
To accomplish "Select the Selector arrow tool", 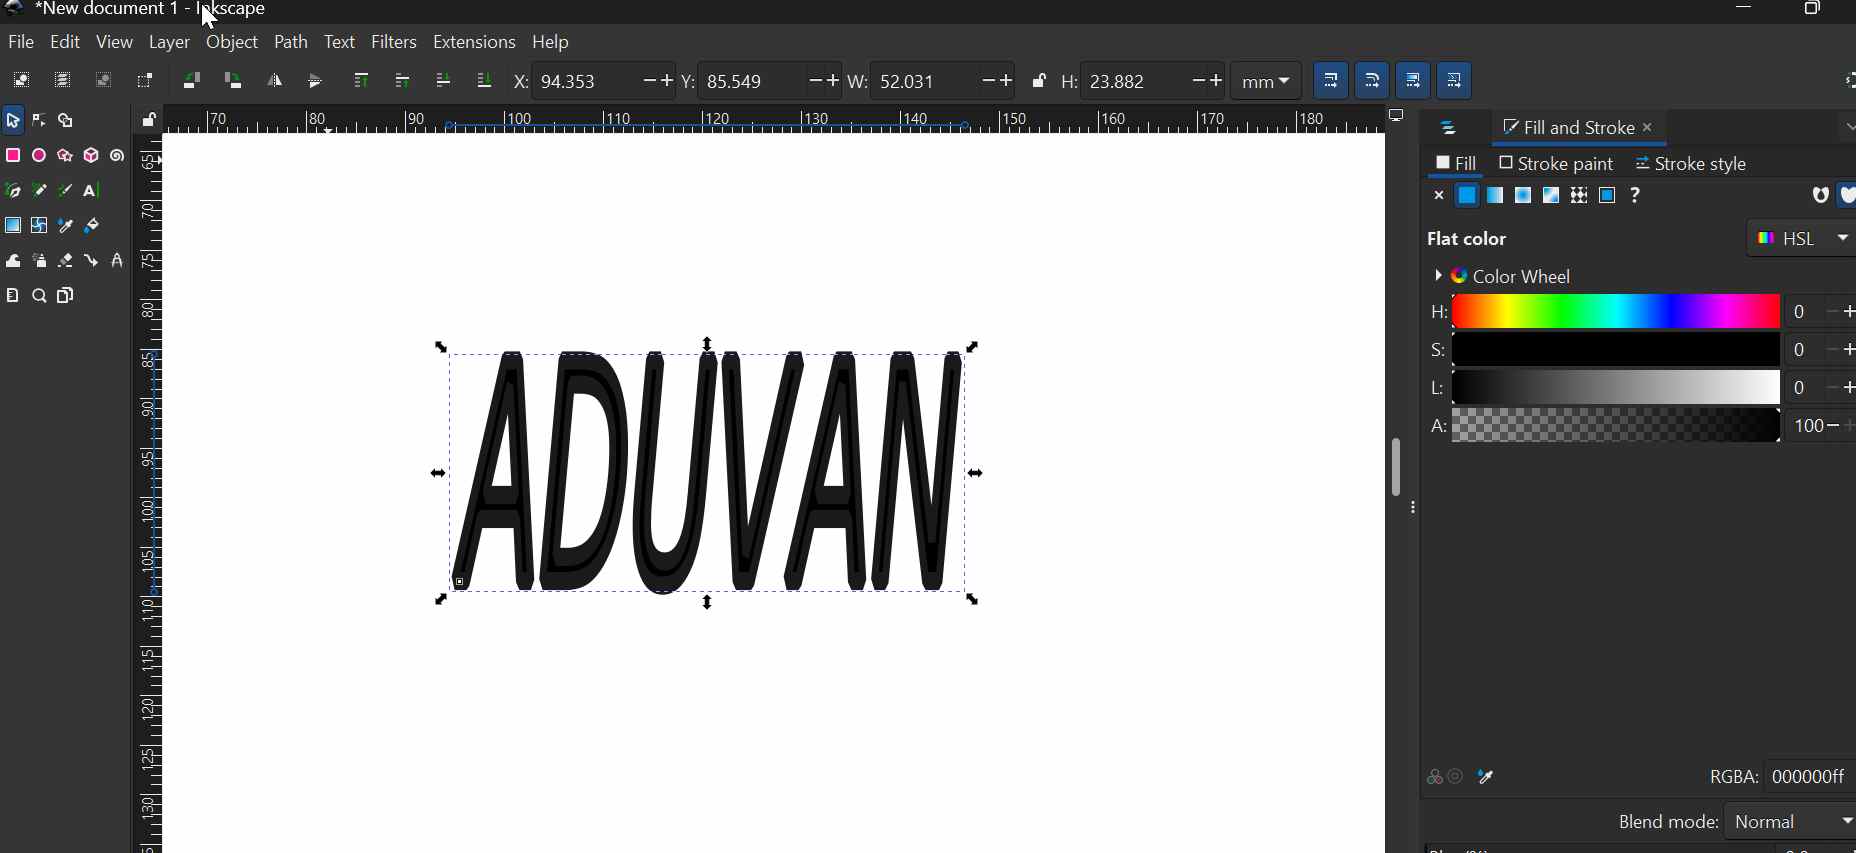I will 13,121.
